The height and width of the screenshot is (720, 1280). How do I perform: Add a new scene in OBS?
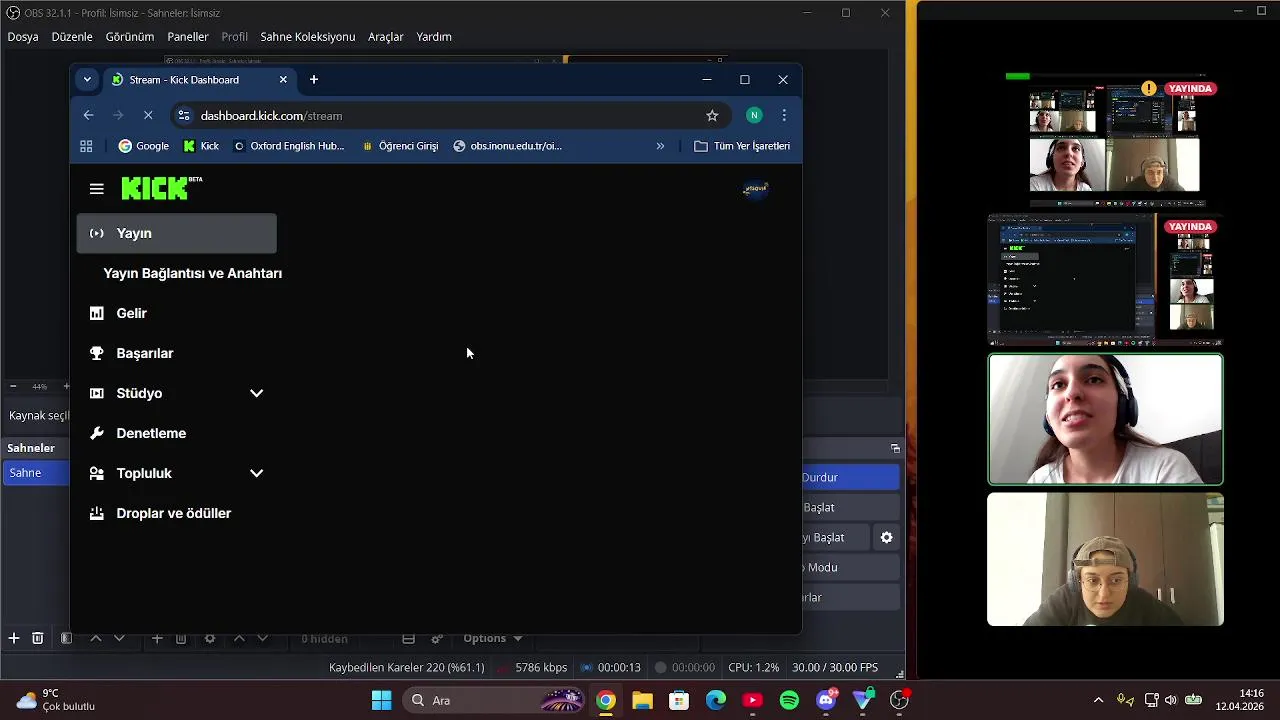tap(14, 638)
